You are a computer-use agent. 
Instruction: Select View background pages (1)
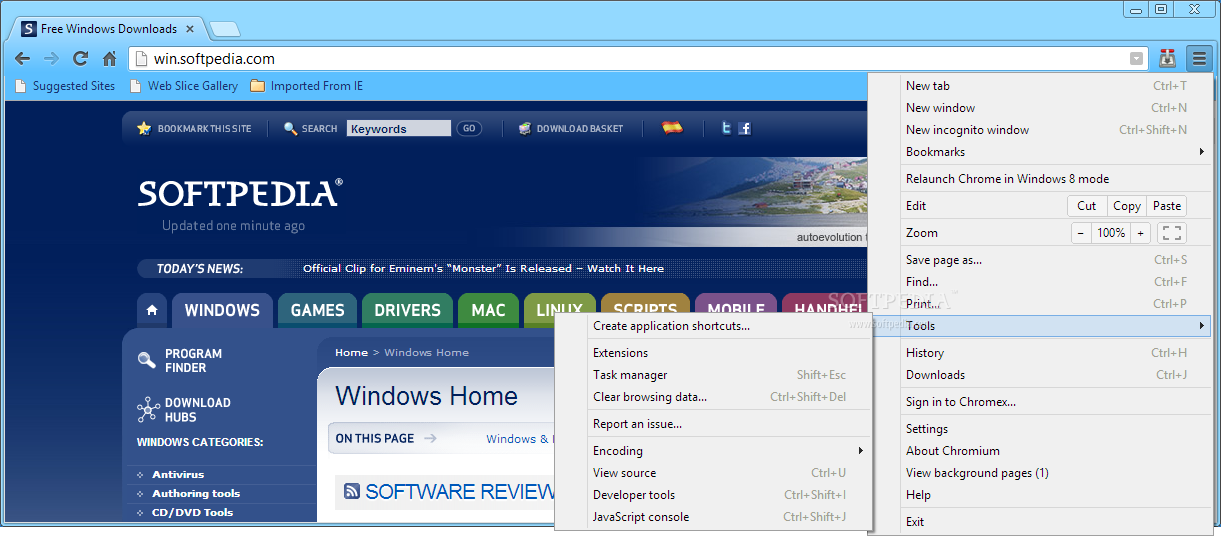[1040, 473]
